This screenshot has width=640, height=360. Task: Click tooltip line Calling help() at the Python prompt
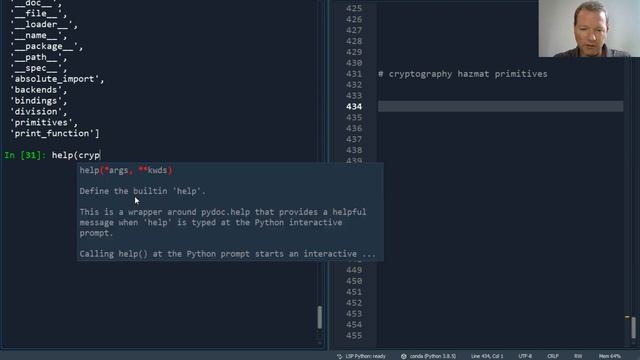click(227, 254)
